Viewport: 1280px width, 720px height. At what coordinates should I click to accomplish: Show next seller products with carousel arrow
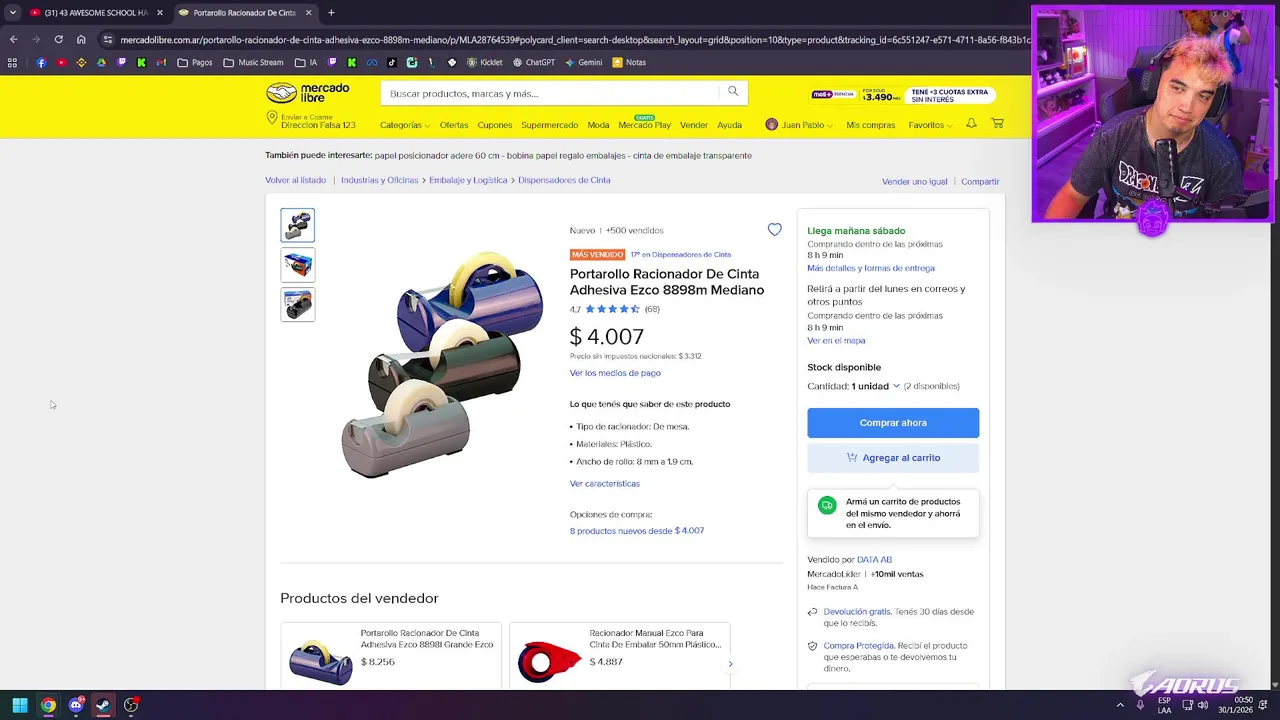[730, 663]
